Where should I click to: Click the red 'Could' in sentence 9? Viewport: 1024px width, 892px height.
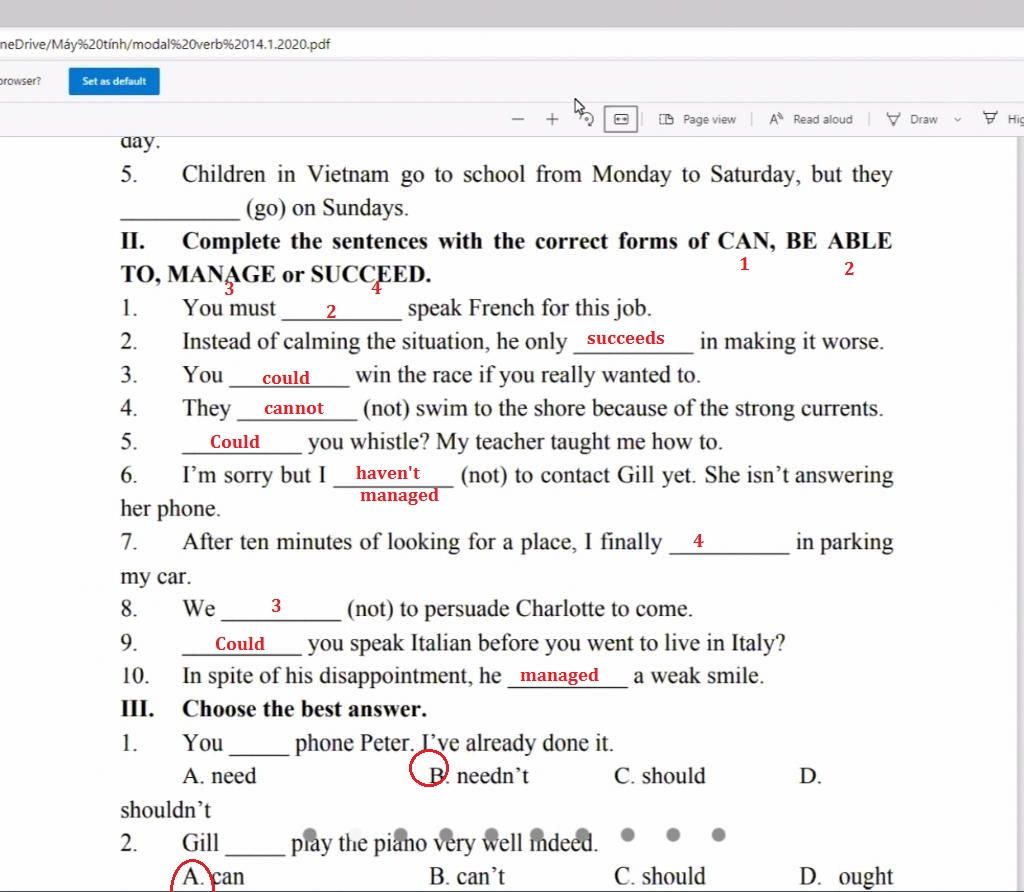[240, 644]
